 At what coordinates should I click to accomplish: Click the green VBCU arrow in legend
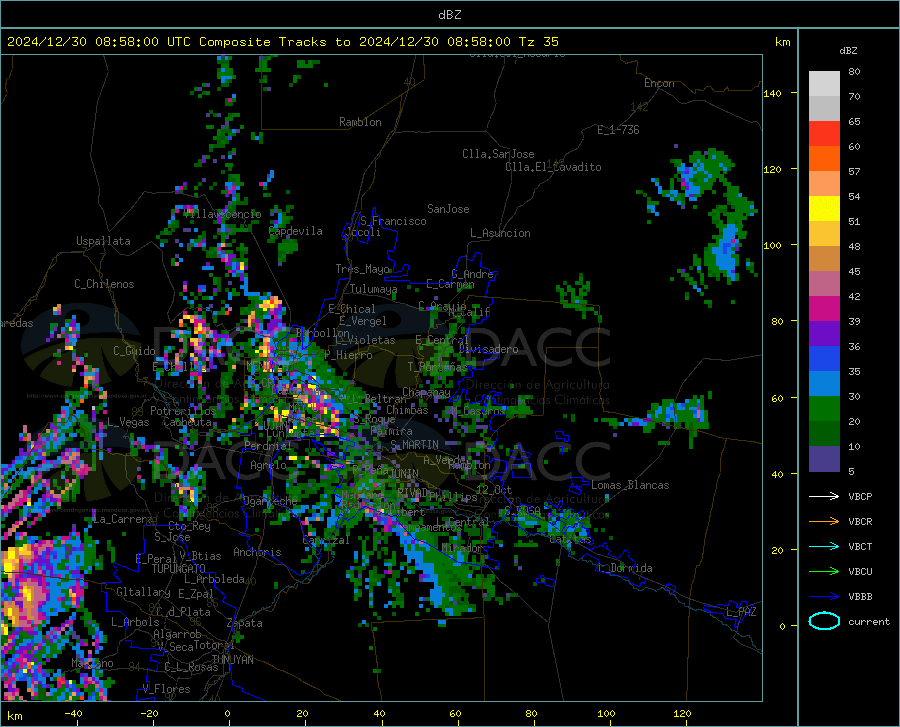coord(824,572)
